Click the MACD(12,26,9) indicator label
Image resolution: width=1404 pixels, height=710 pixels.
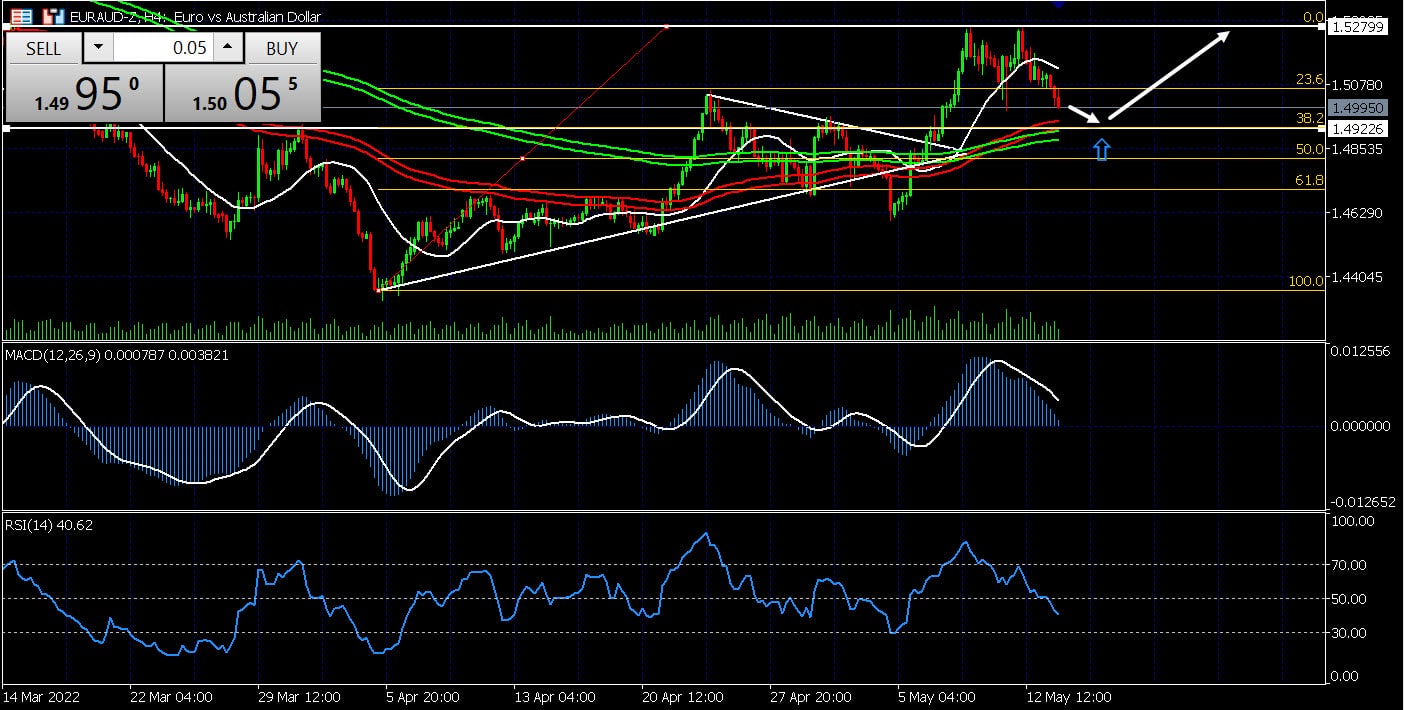tap(117, 355)
